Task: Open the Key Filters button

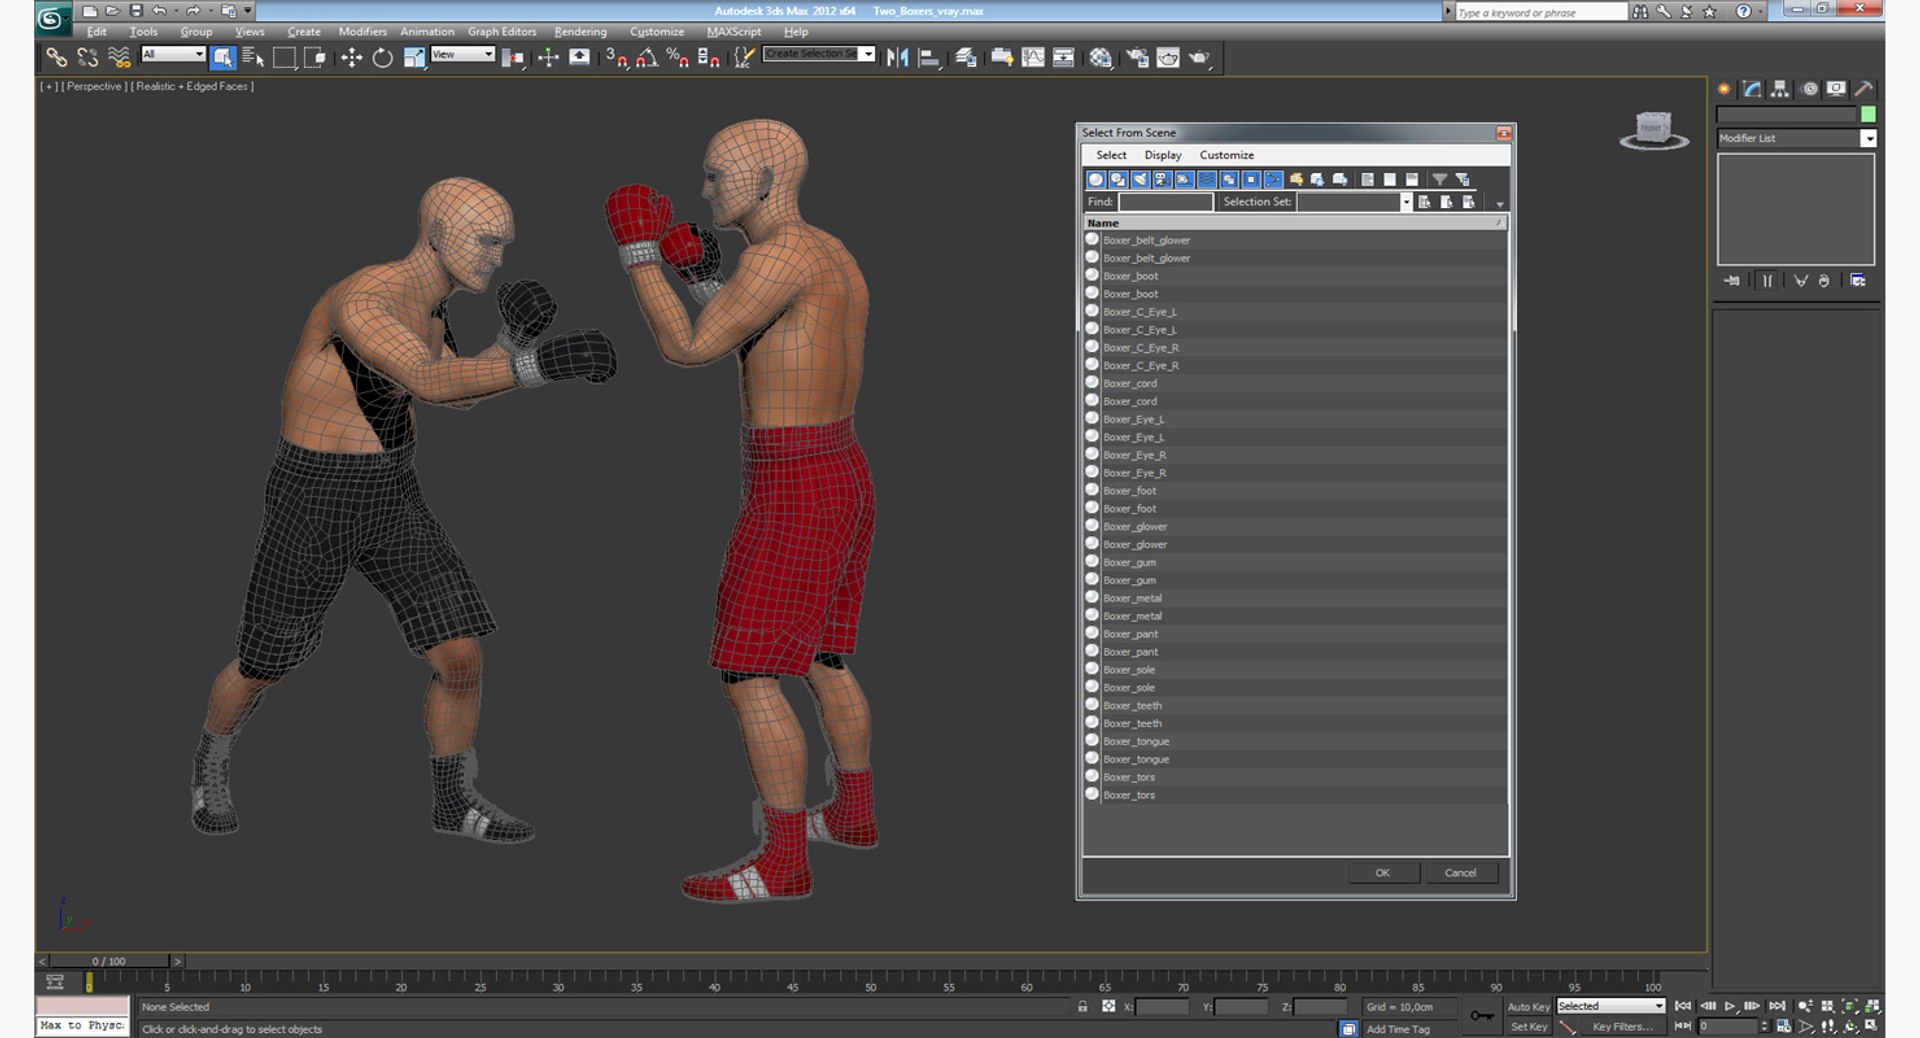Action: tap(1621, 1027)
